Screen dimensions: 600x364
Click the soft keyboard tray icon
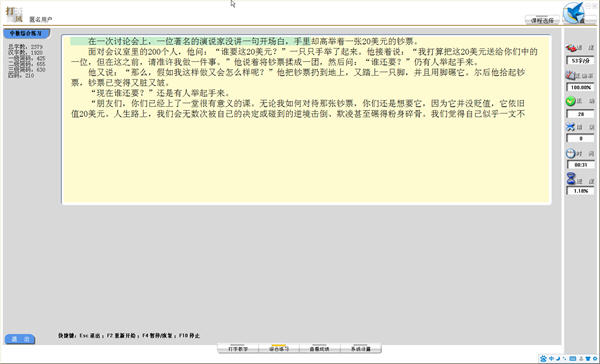tap(573, 359)
